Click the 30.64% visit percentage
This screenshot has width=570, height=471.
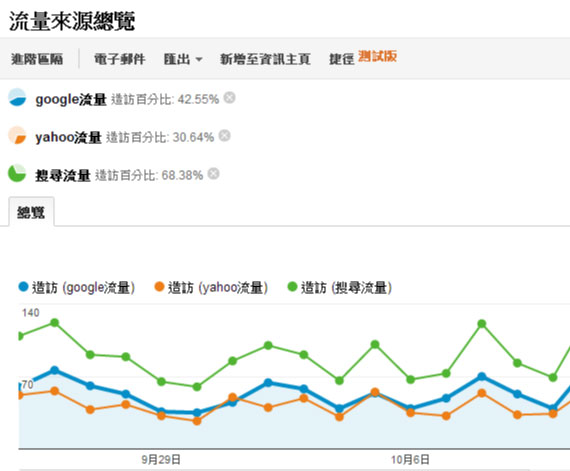(193, 137)
